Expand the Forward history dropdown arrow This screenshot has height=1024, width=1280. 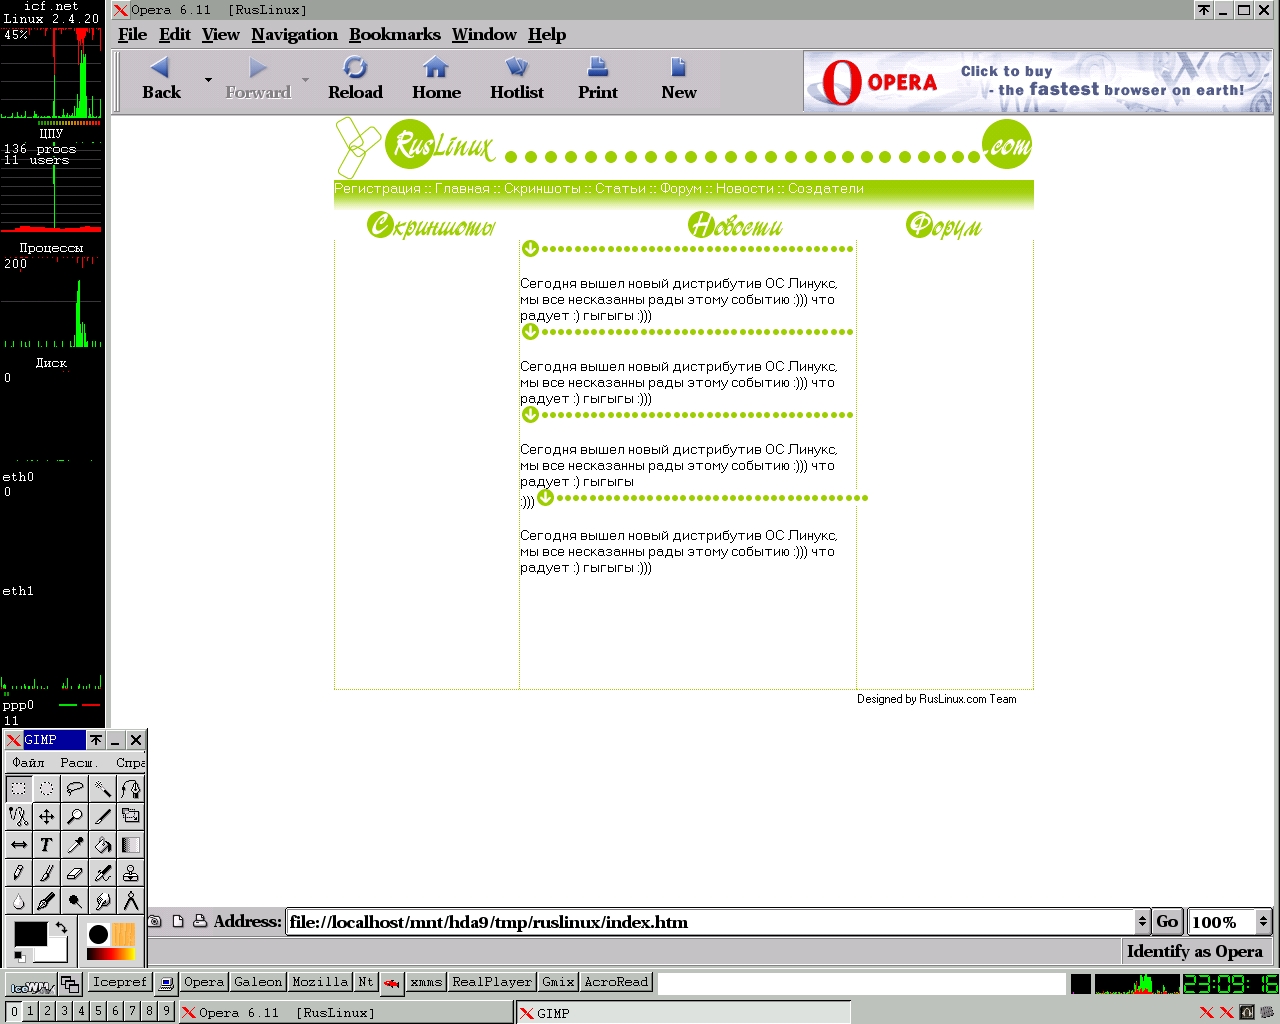pyautogui.click(x=305, y=79)
